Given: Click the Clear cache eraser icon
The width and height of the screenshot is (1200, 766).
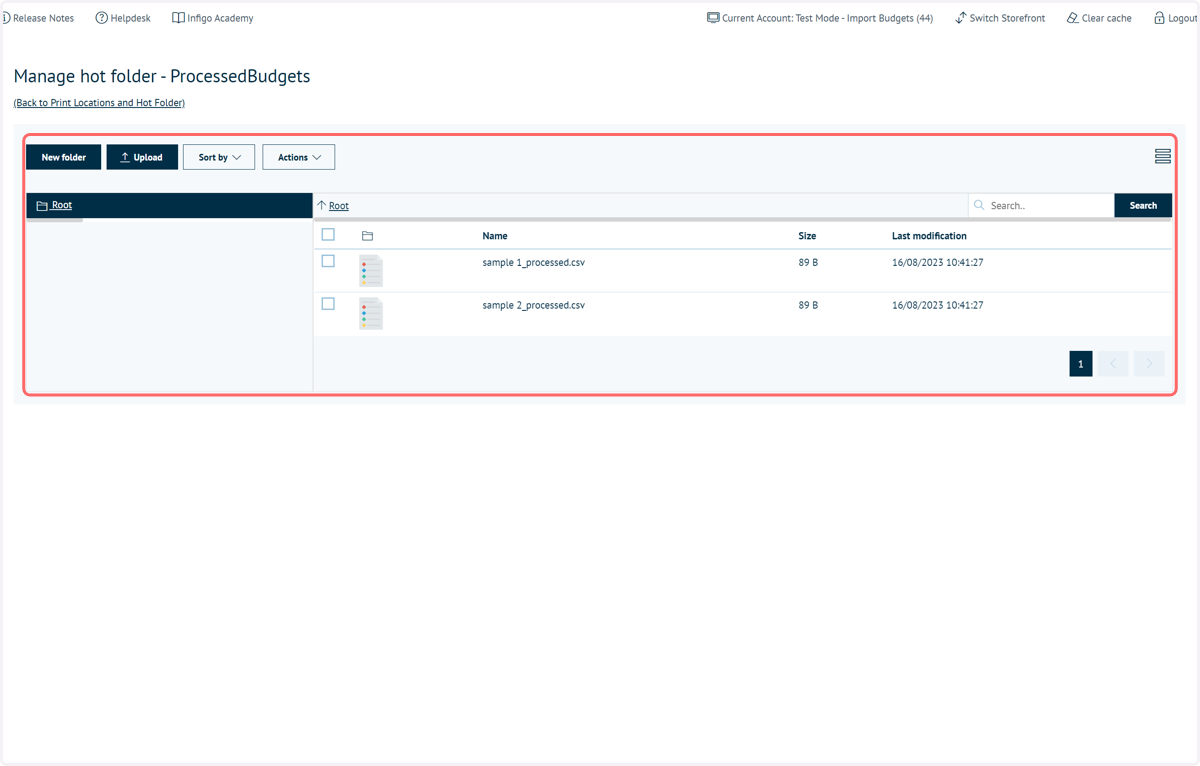Looking at the screenshot, I should (x=1072, y=18).
